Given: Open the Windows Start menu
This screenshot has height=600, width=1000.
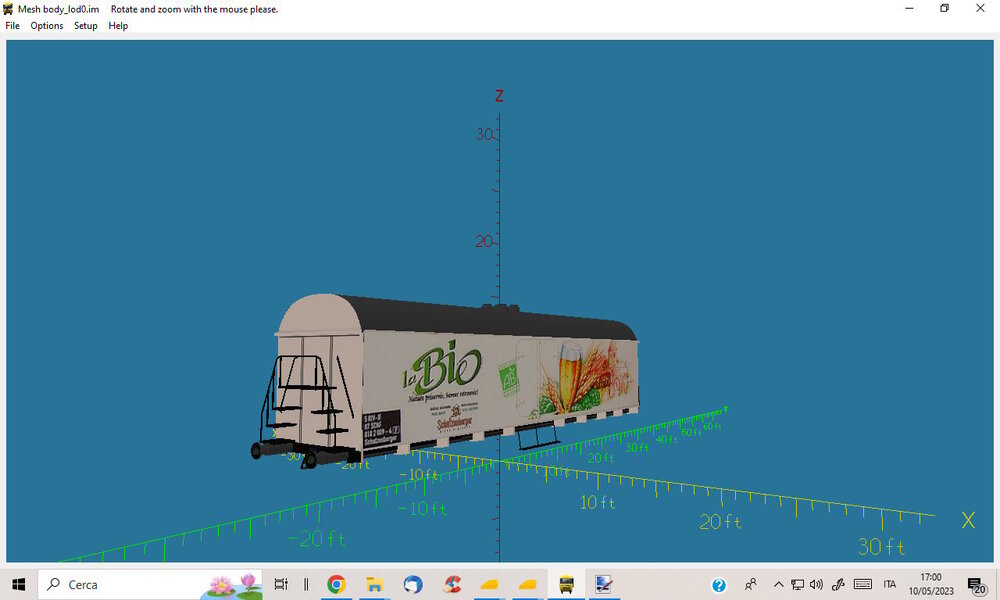Looking at the screenshot, I should coord(18,584).
